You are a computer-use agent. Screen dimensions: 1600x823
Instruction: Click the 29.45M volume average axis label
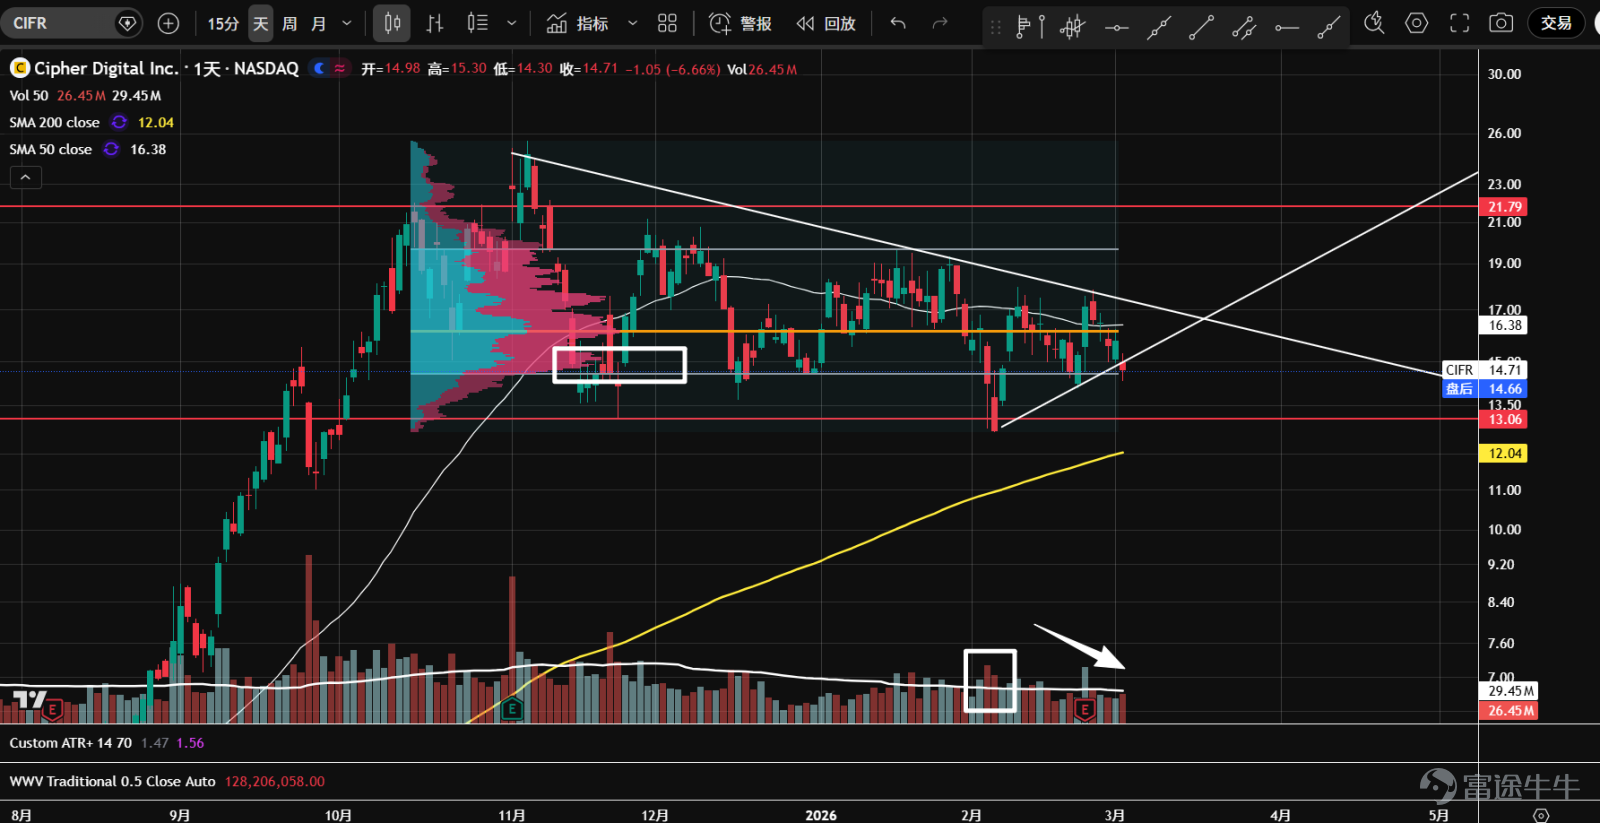pos(1510,691)
